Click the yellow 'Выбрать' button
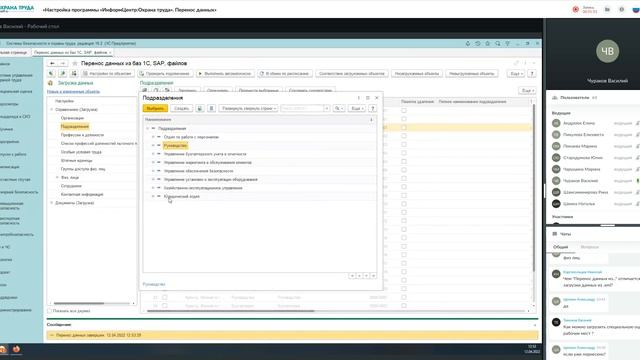640x360 pixels. click(x=155, y=108)
